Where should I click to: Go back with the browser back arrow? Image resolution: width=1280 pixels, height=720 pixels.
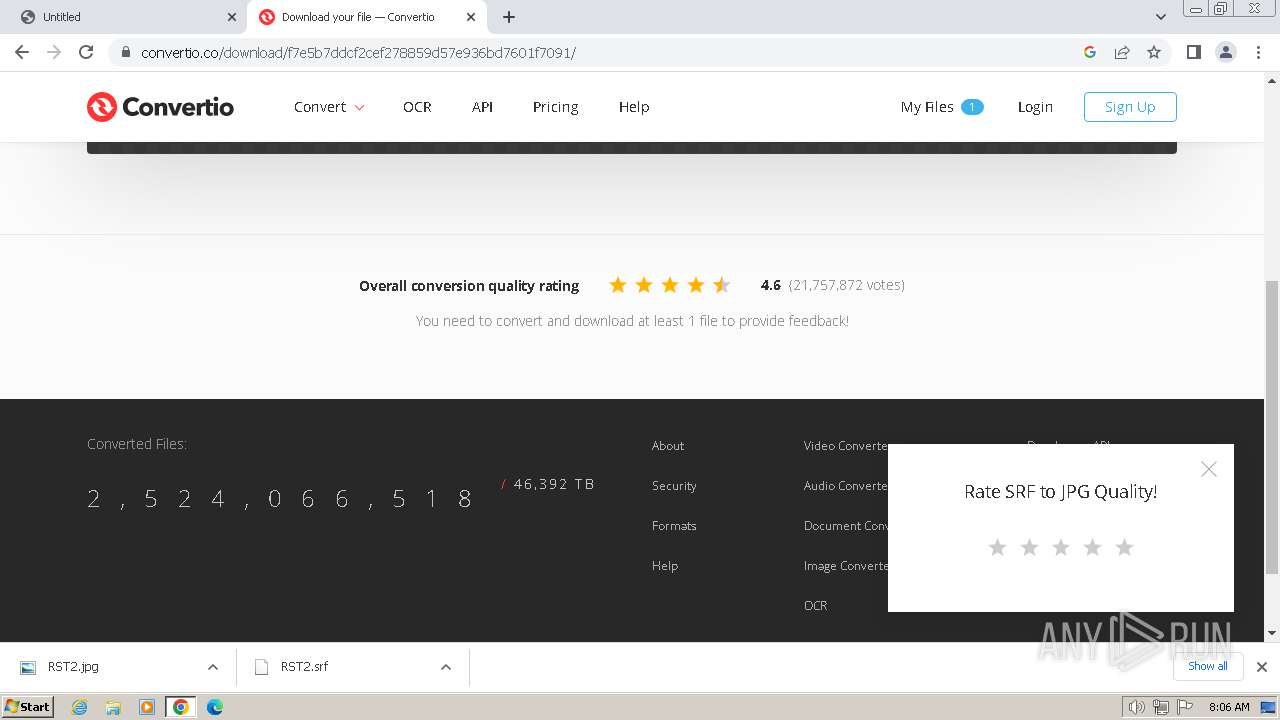(22, 52)
